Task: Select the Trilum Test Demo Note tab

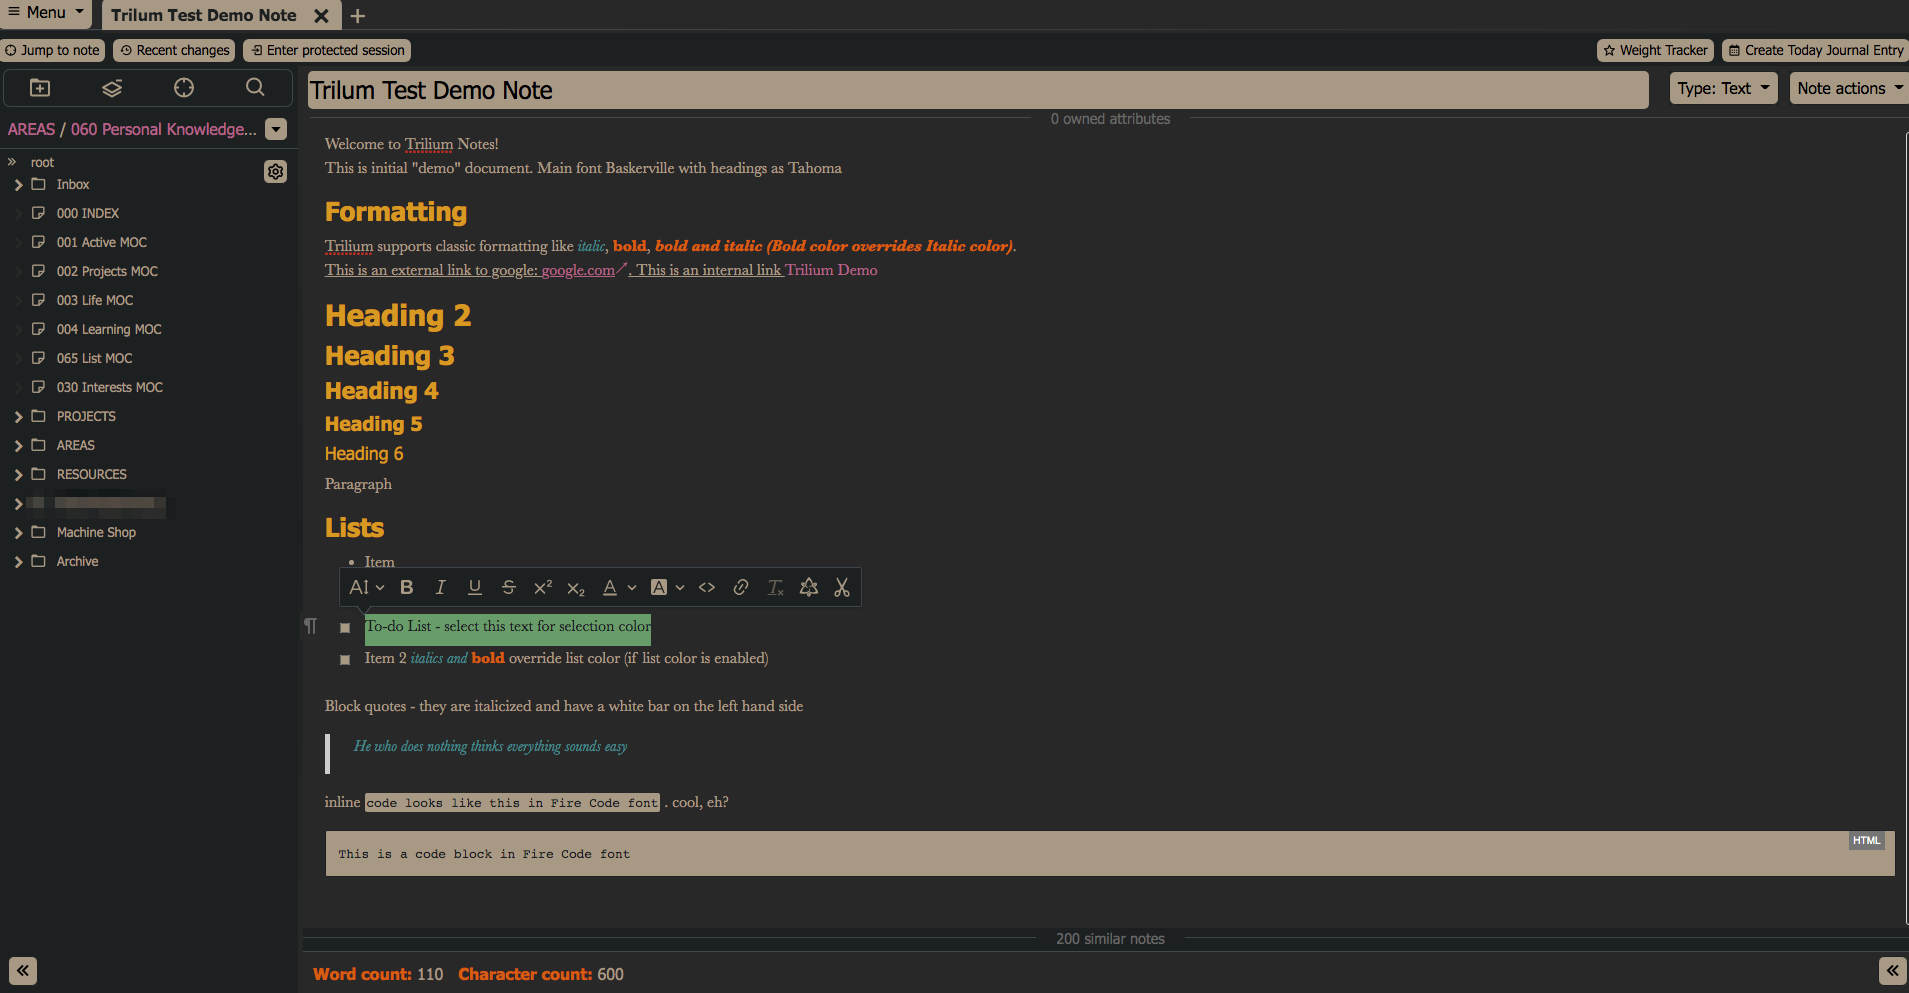Action: tap(204, 16)
